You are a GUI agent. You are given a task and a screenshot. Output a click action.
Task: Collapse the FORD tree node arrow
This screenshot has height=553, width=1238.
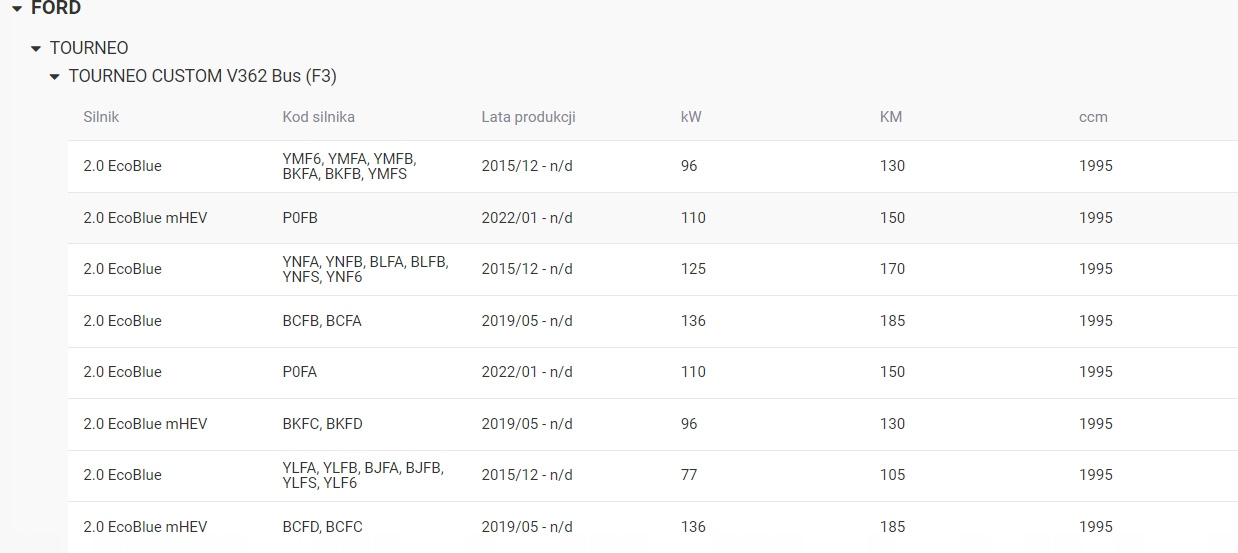click(17, 9)
